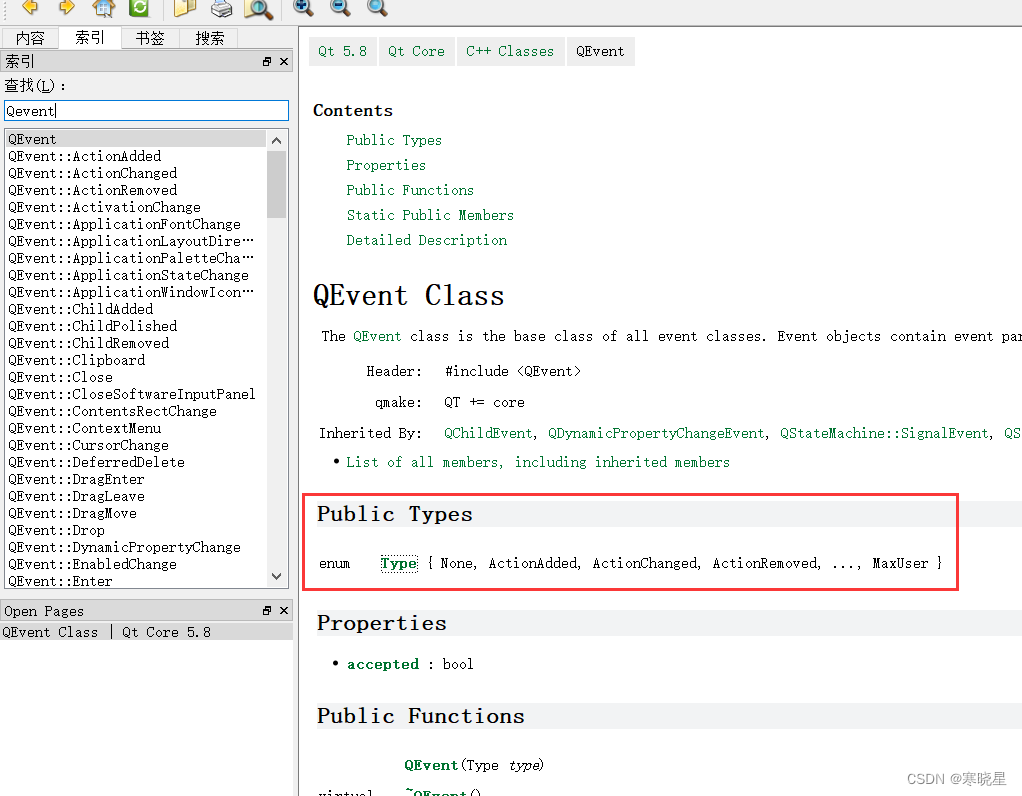Open find in text magnifier icon

[258, 8]
